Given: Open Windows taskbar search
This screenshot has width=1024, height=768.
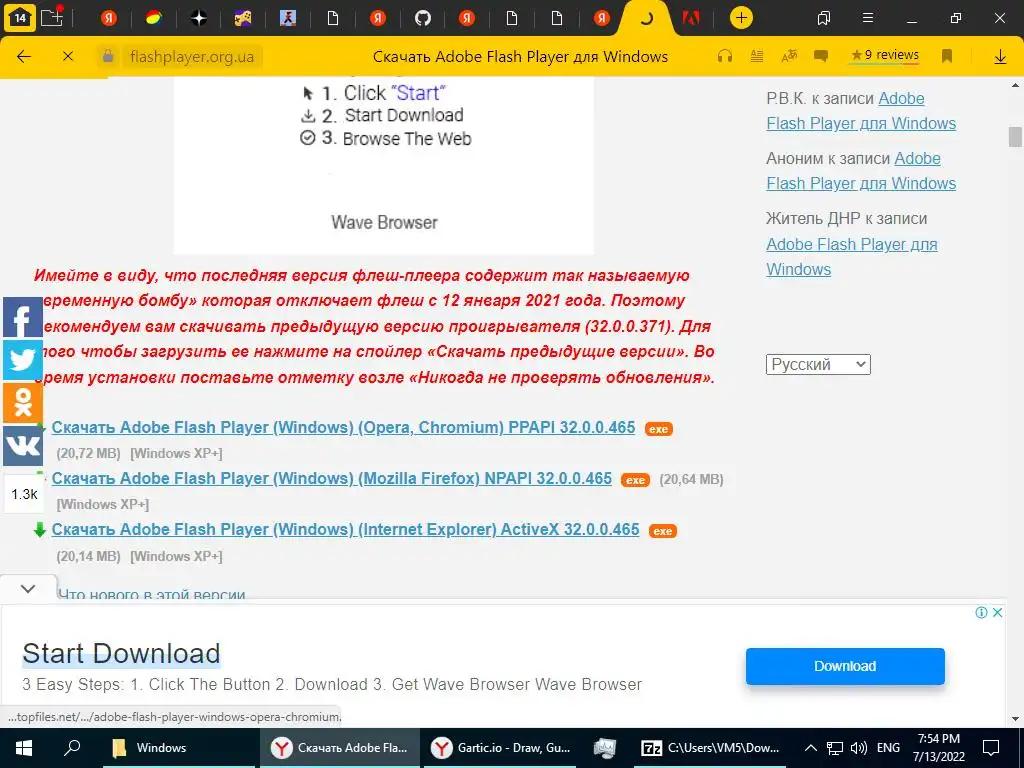Looking at the screenshot, I should click(x=72, y=748).
